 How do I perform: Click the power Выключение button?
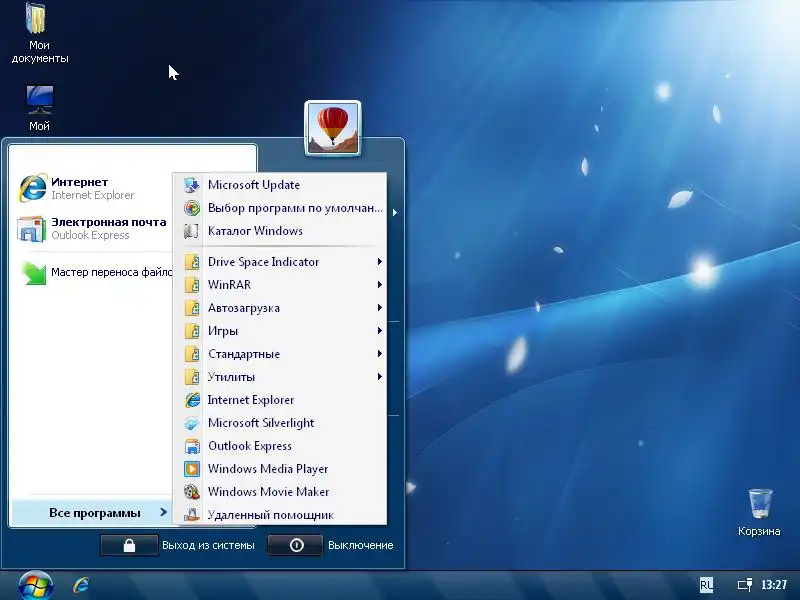(x=295, y=545)
